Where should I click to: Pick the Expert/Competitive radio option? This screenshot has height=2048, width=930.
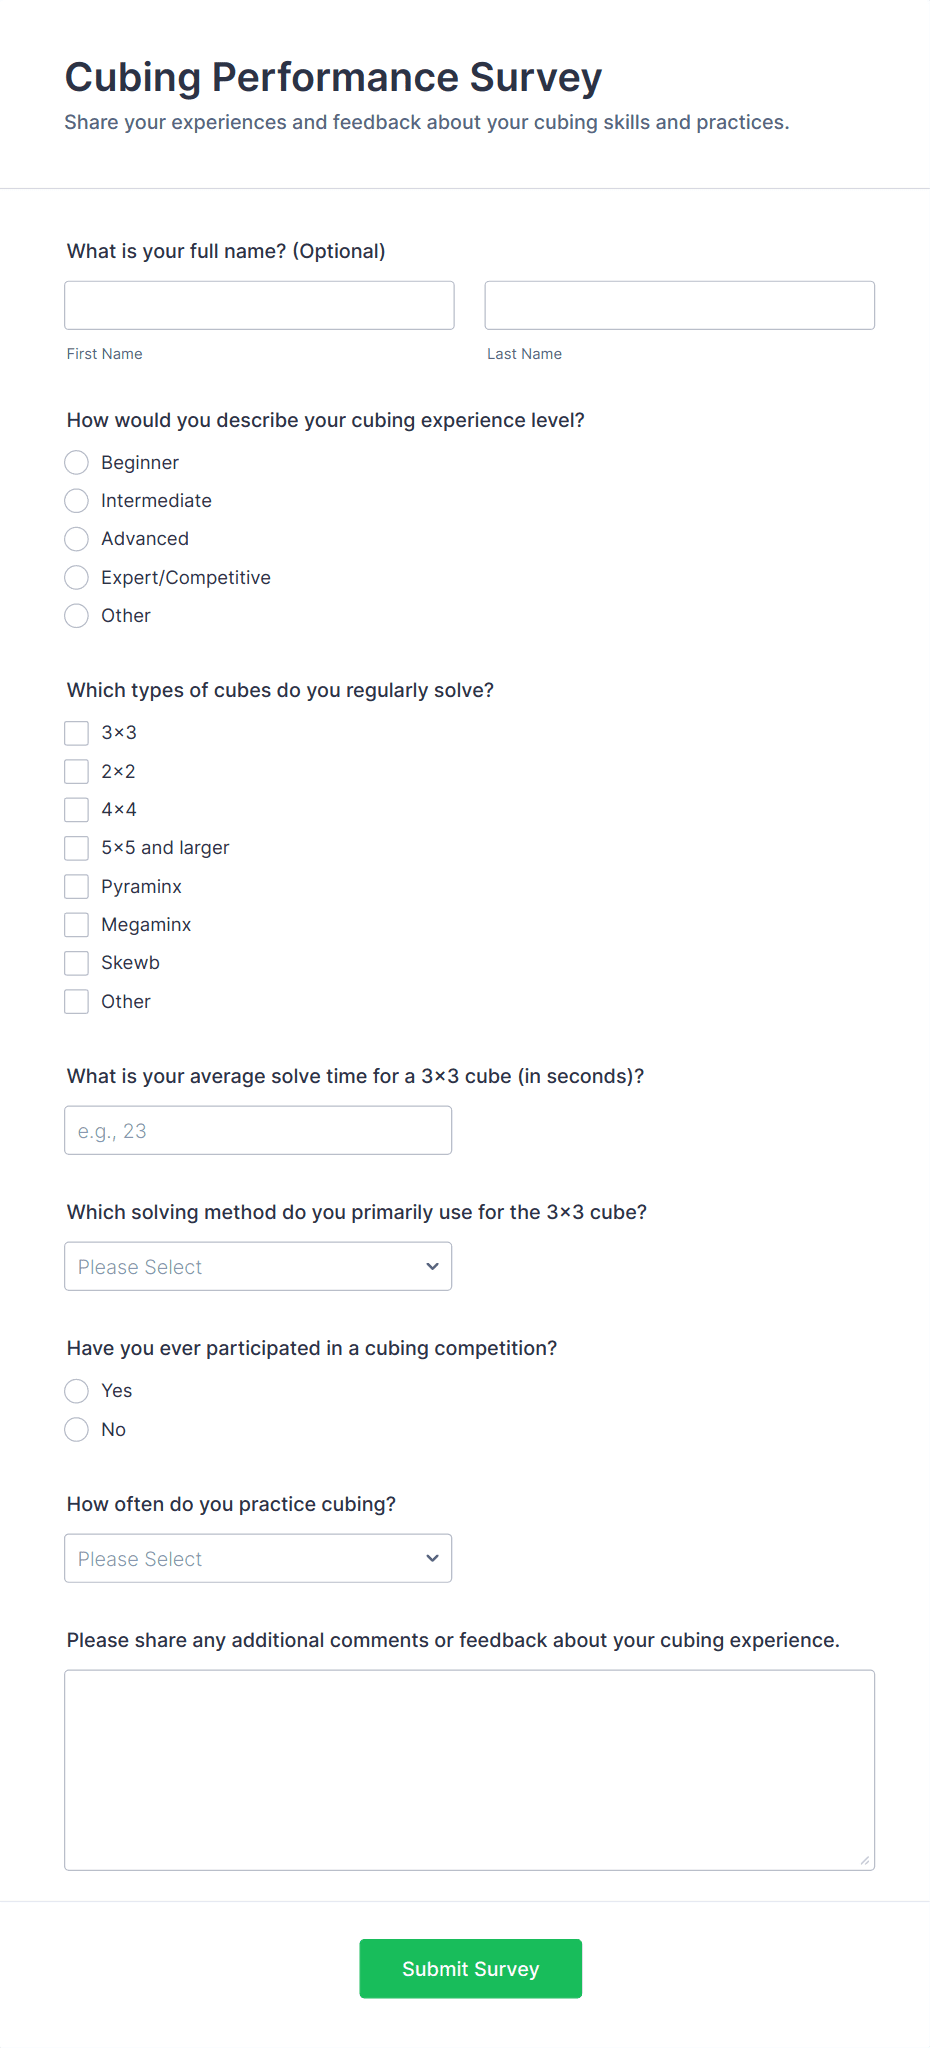(x=77, y=577)
